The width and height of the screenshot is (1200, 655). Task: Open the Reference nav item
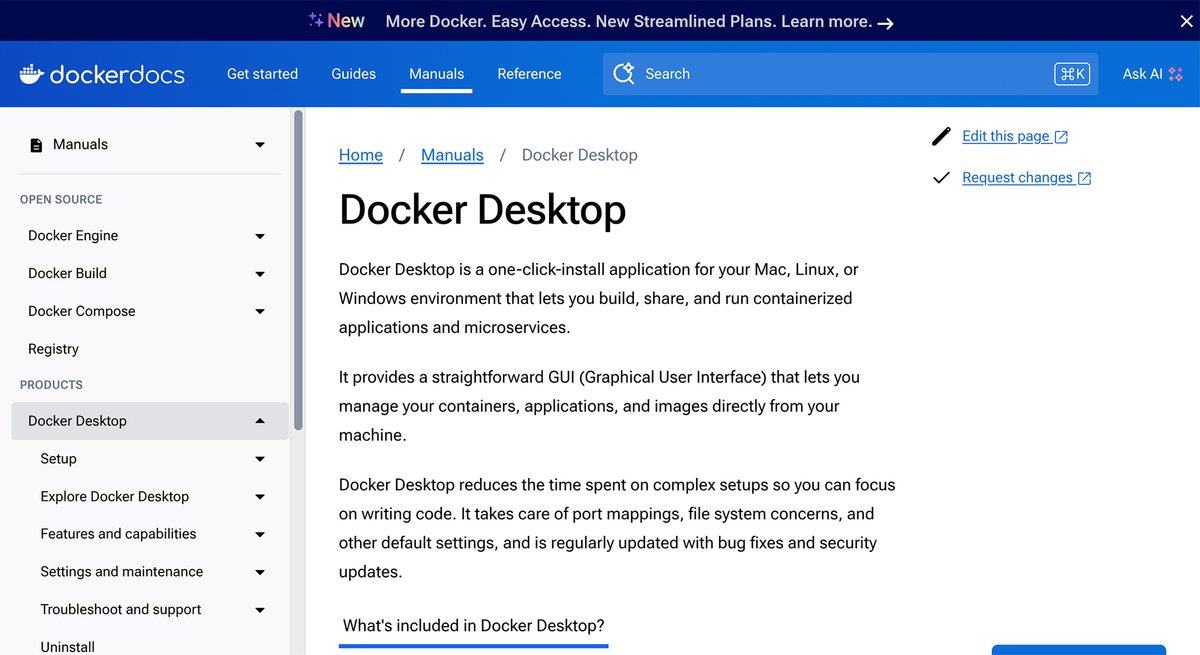pyautogui.click(x=529, y=74)
